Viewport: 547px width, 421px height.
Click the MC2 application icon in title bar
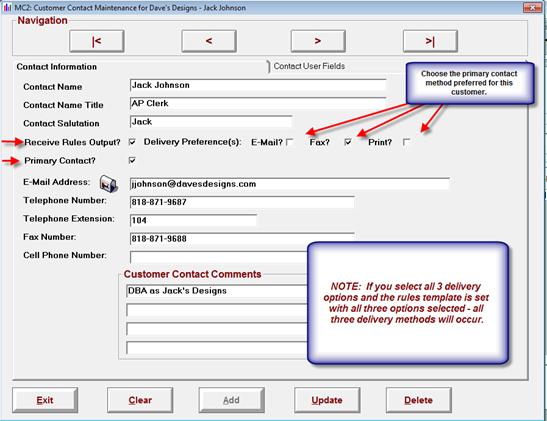(x=7, y=8)
